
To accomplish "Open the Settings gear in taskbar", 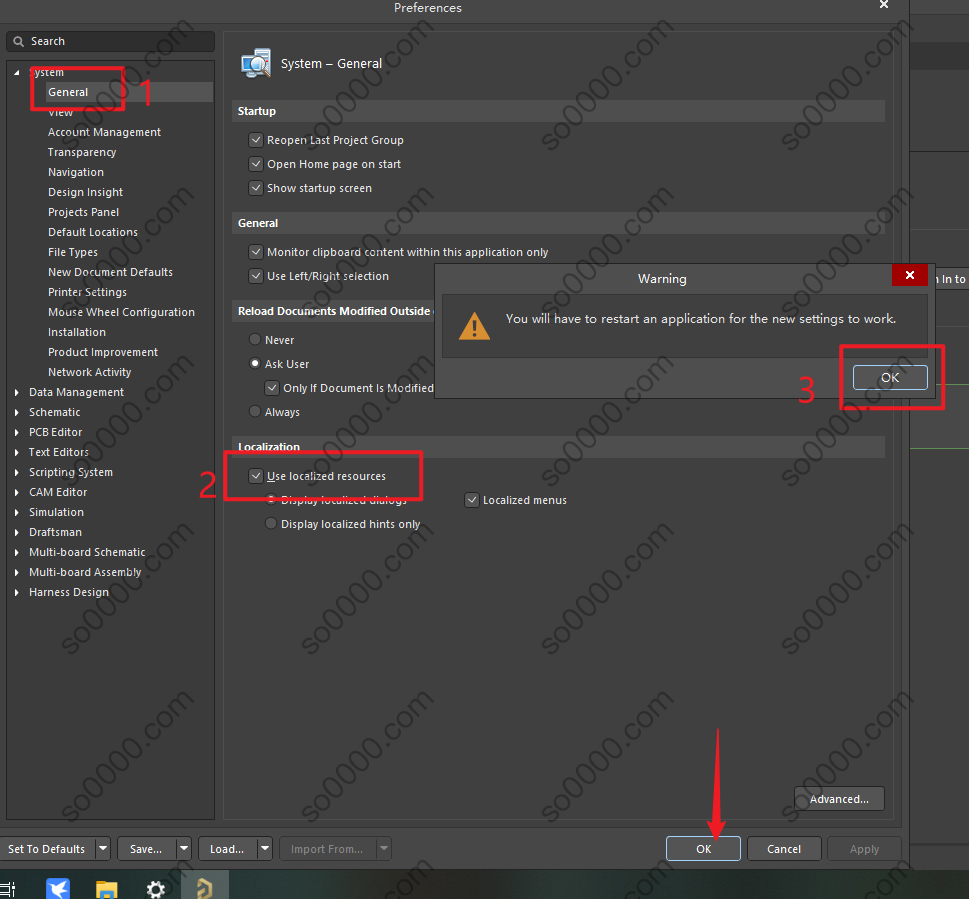I will click(x=156, y=889).
